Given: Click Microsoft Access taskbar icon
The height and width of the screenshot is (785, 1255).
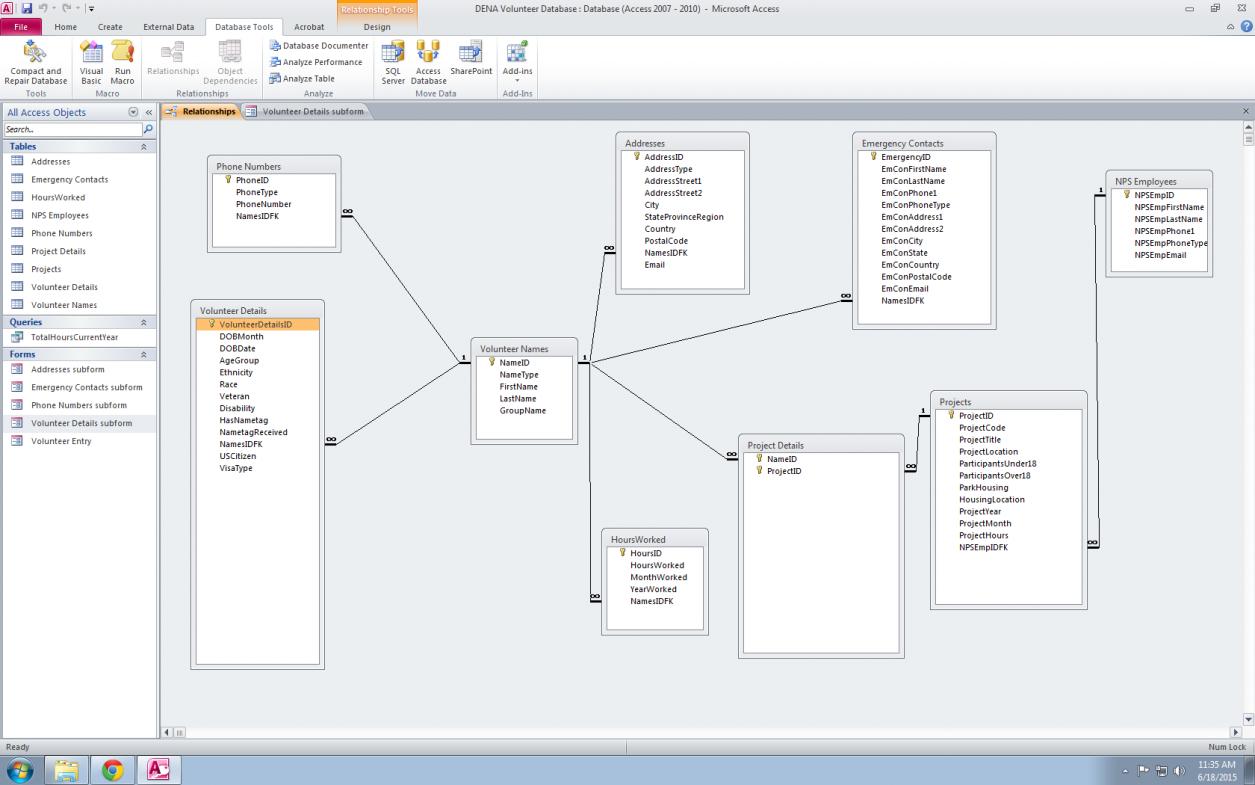Looking at the screenshot, I should click(x=160, y=770).
